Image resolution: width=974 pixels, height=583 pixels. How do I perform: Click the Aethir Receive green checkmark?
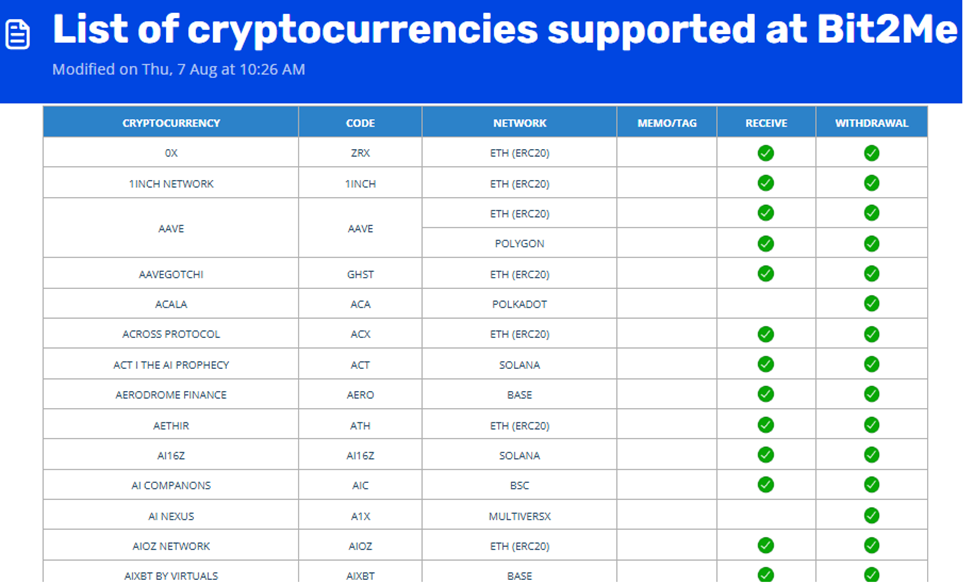point(766,424)
